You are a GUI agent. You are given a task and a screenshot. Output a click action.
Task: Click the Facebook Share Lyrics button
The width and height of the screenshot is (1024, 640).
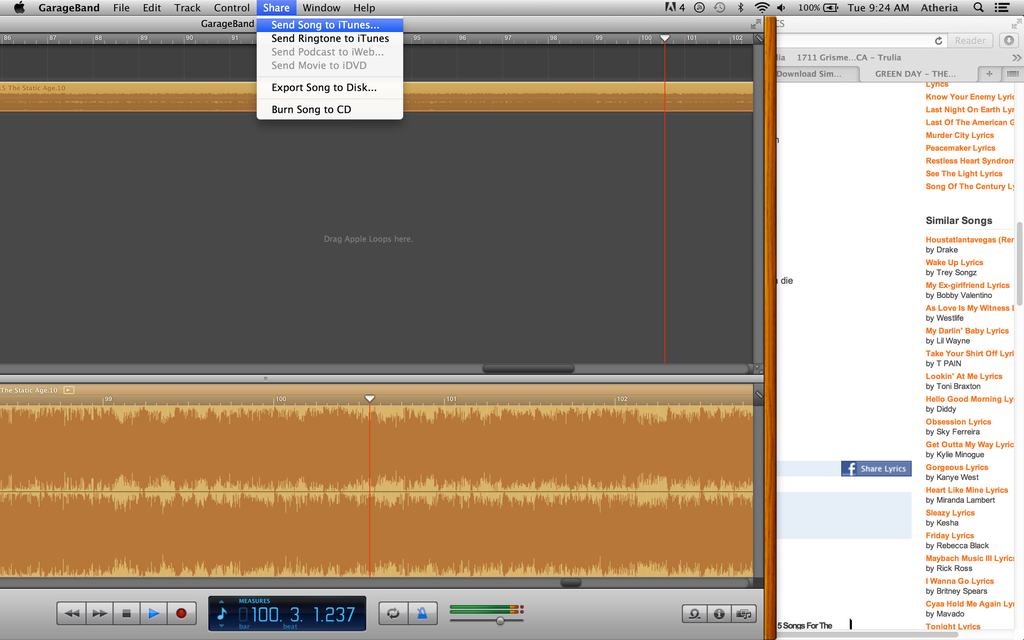pos(876,468)
